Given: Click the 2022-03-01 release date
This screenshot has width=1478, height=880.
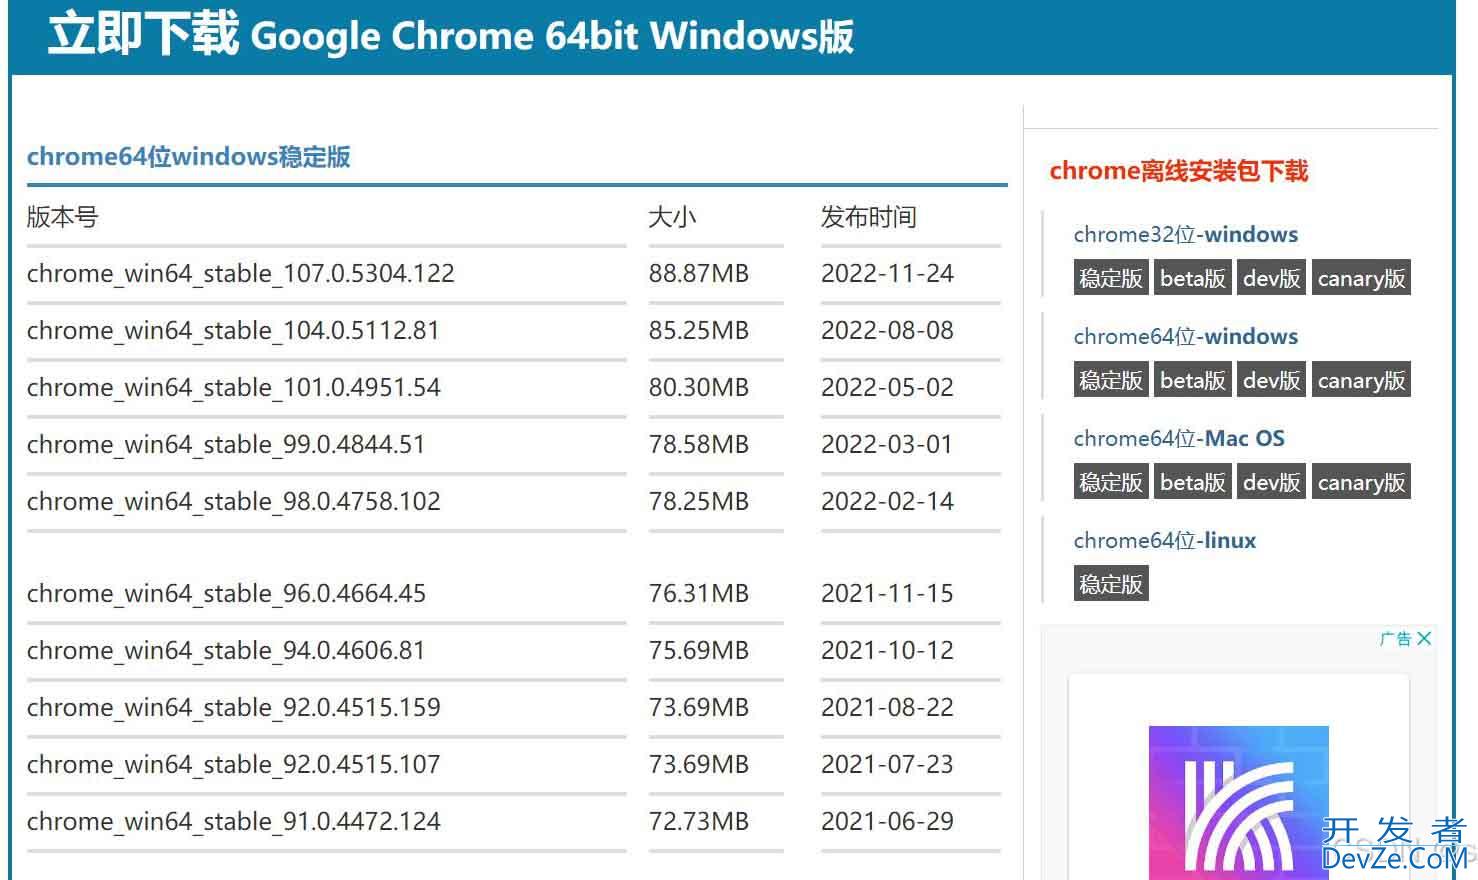Looking at the screenshot, I should click(x=887, y=444).
